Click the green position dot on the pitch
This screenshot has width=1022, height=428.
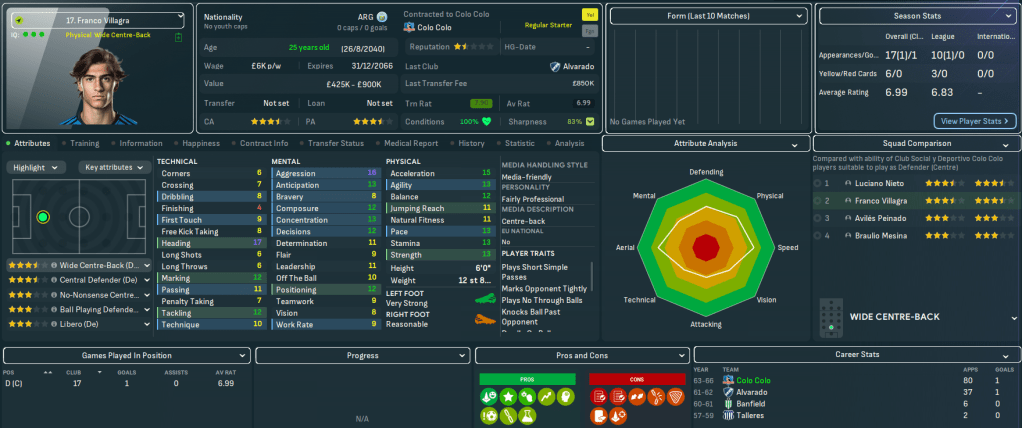(42, 216)
